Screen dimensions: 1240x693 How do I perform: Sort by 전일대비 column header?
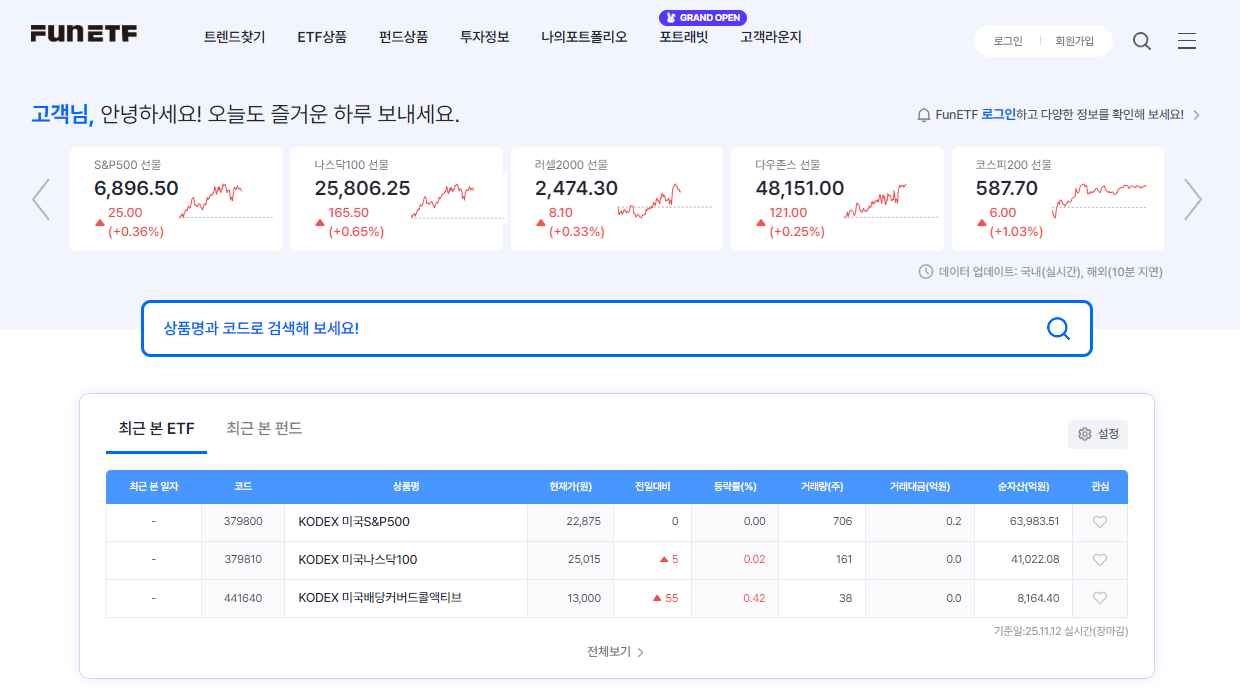[652, 487]
